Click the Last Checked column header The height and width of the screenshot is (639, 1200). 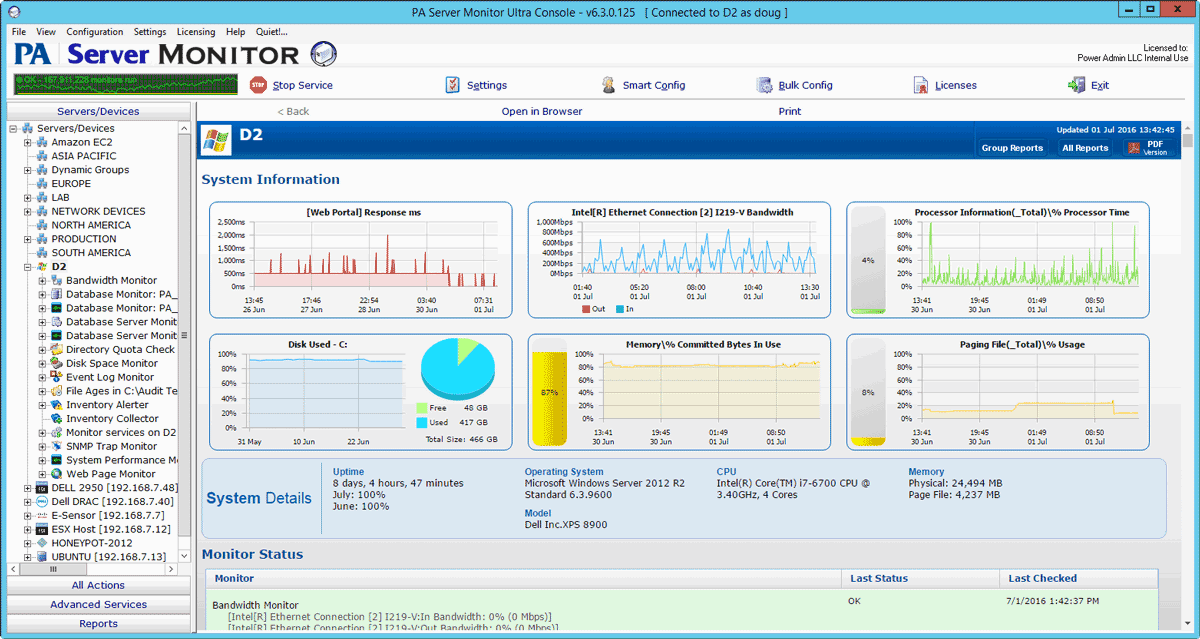click(x=1078, y=578)
